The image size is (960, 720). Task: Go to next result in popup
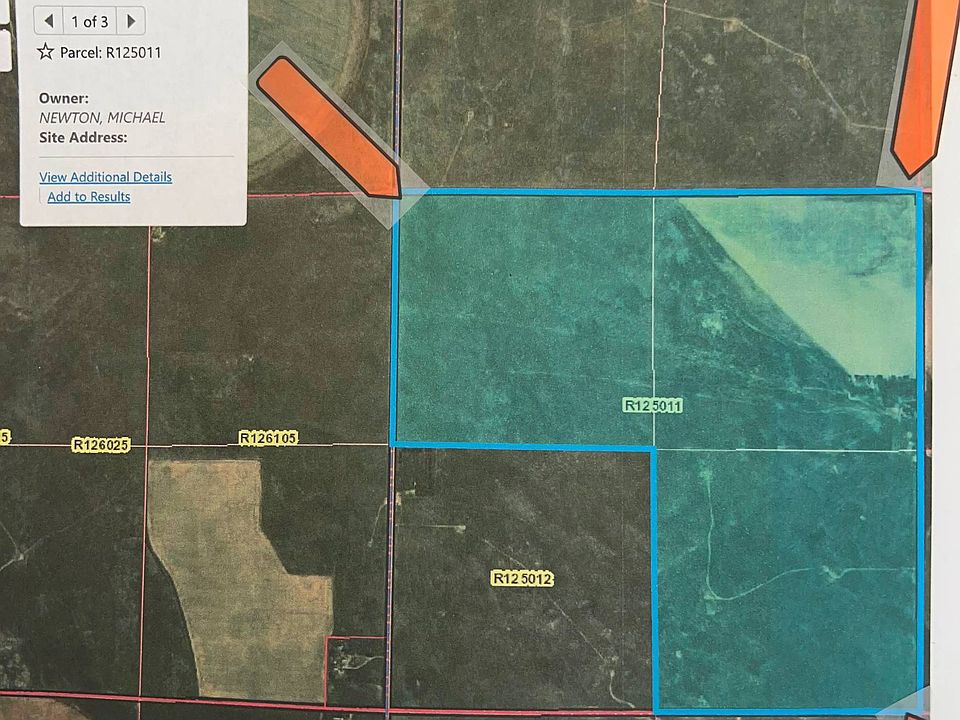pyautogui.click(x=130, y=21)
